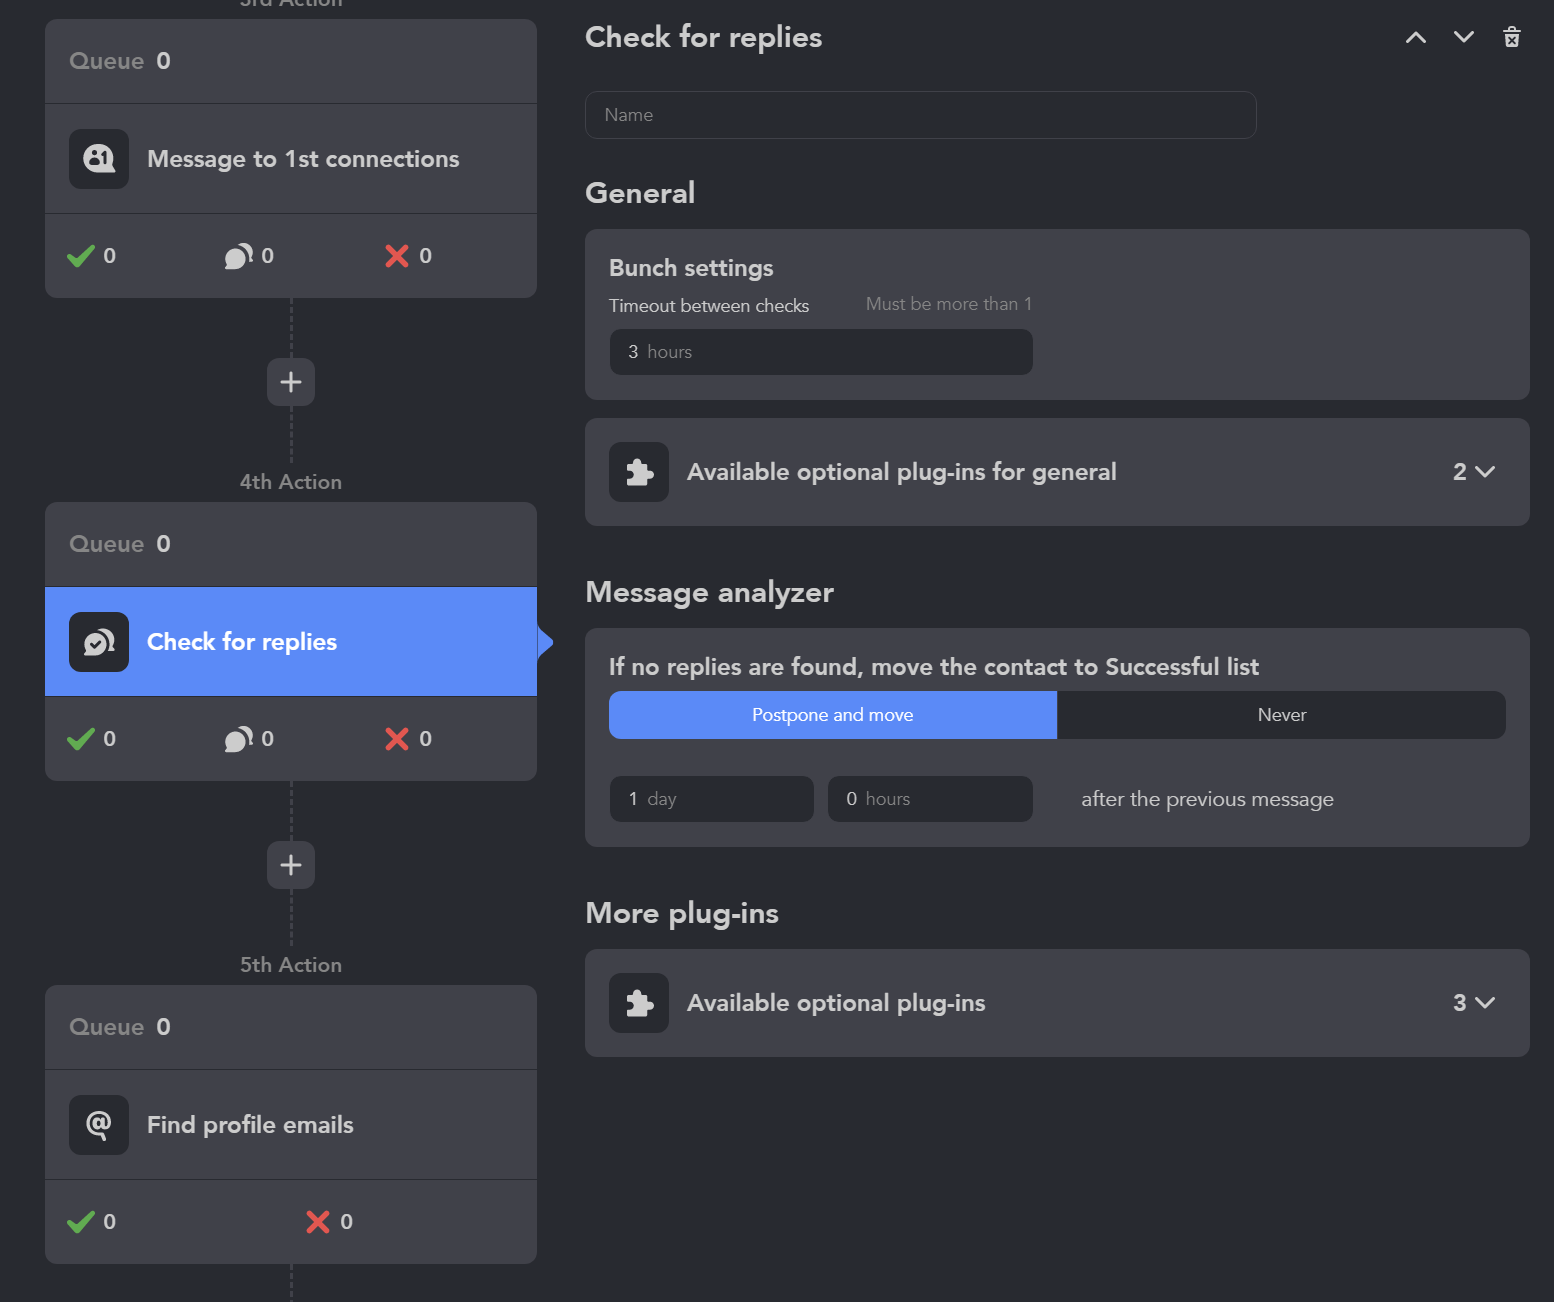Select the Never option
The image size is (1554, 1302).
coord(1281,715)
